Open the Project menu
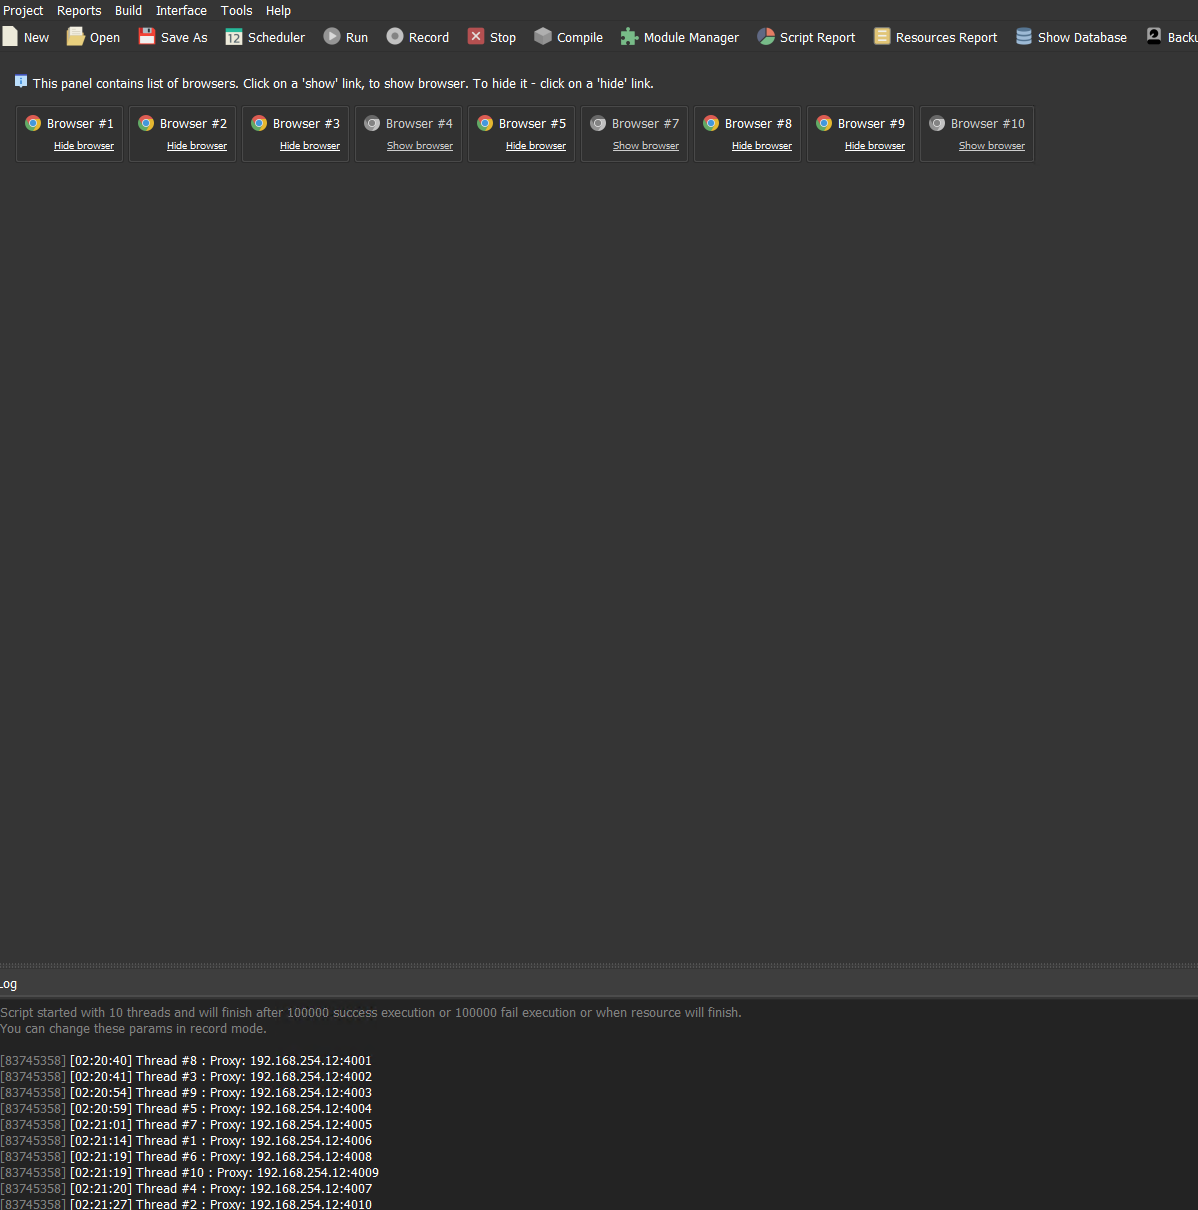The image size is (1198, 1210). pyautogui.click(x=23, y=11)
